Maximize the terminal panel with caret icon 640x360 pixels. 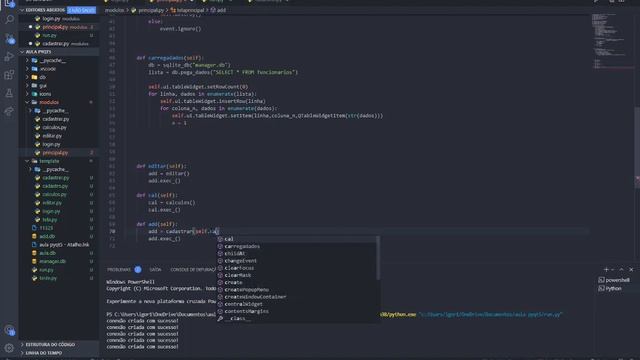[x=621, y=269]
